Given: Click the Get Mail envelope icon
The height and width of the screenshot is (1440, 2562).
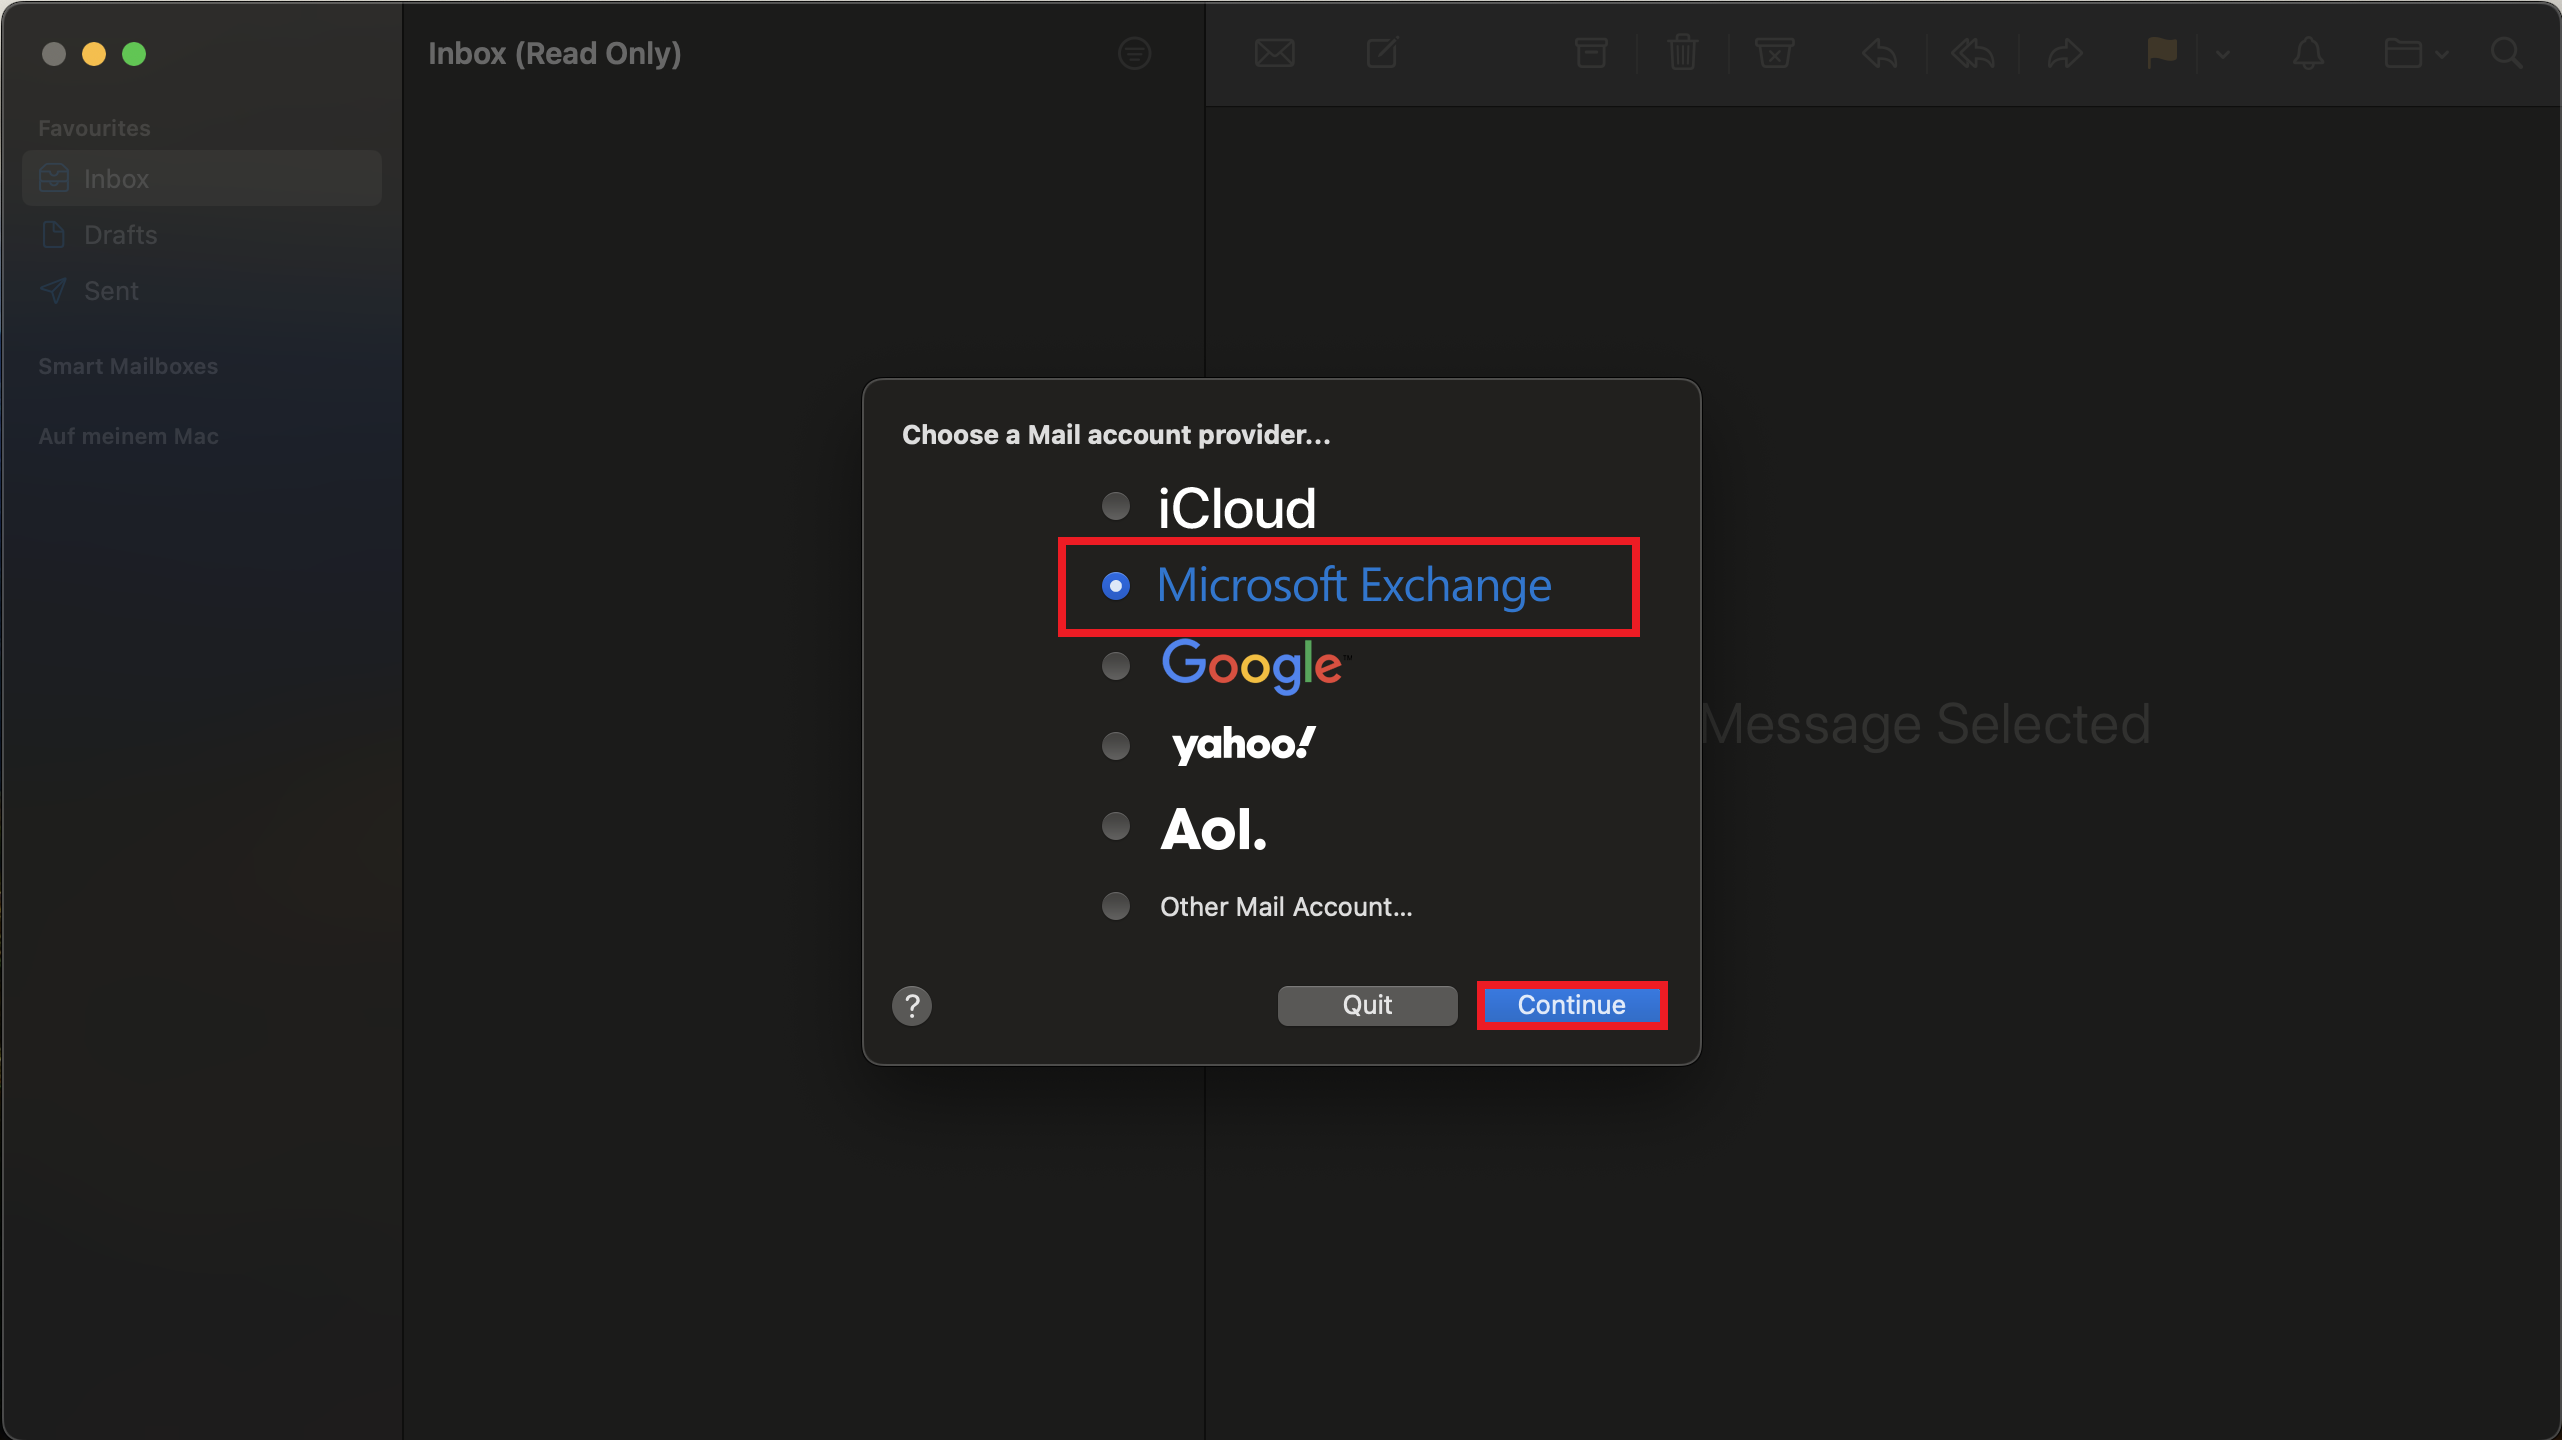Looking at the screenshot, I should coord(1274,53).
